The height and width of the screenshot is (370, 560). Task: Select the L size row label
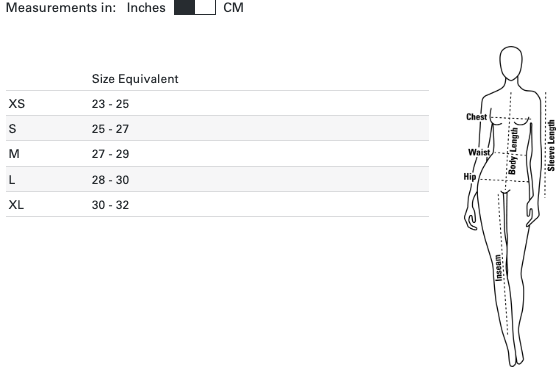point(12,180)
